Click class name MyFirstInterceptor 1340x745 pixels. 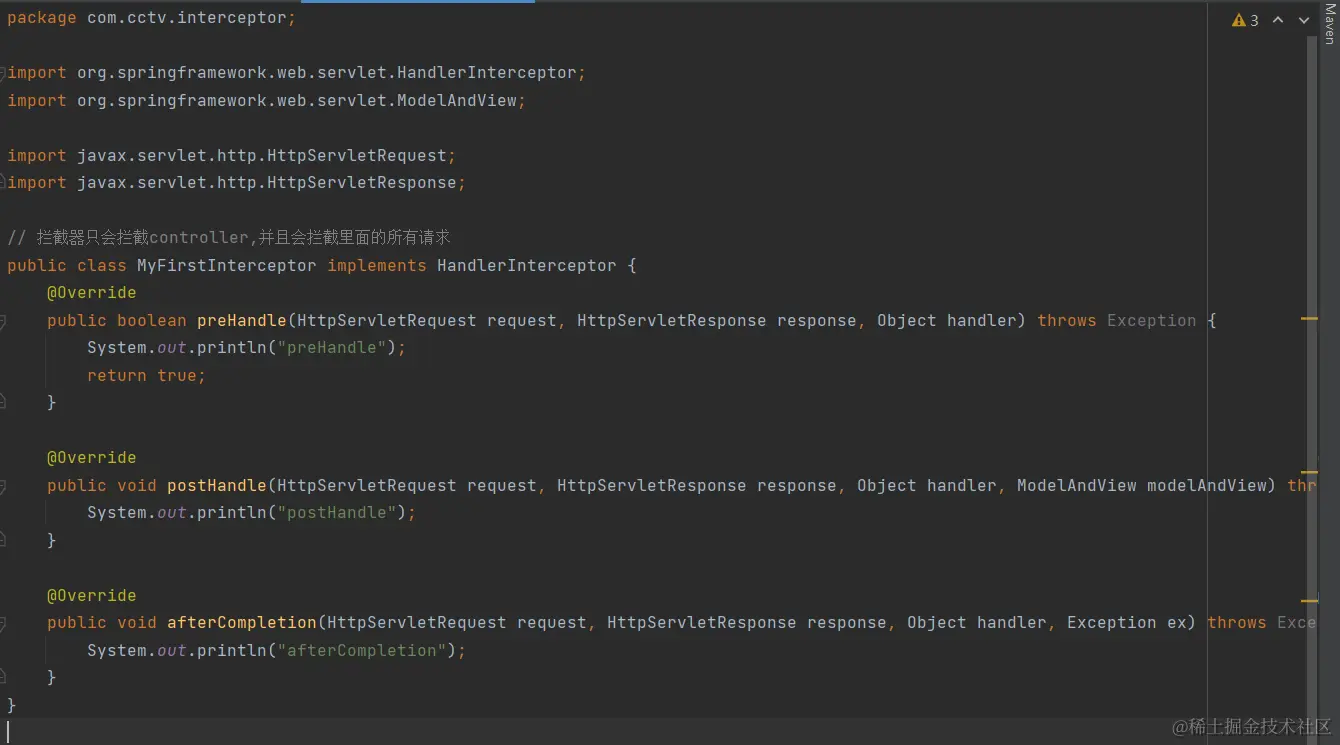click(x=227, y=266)
